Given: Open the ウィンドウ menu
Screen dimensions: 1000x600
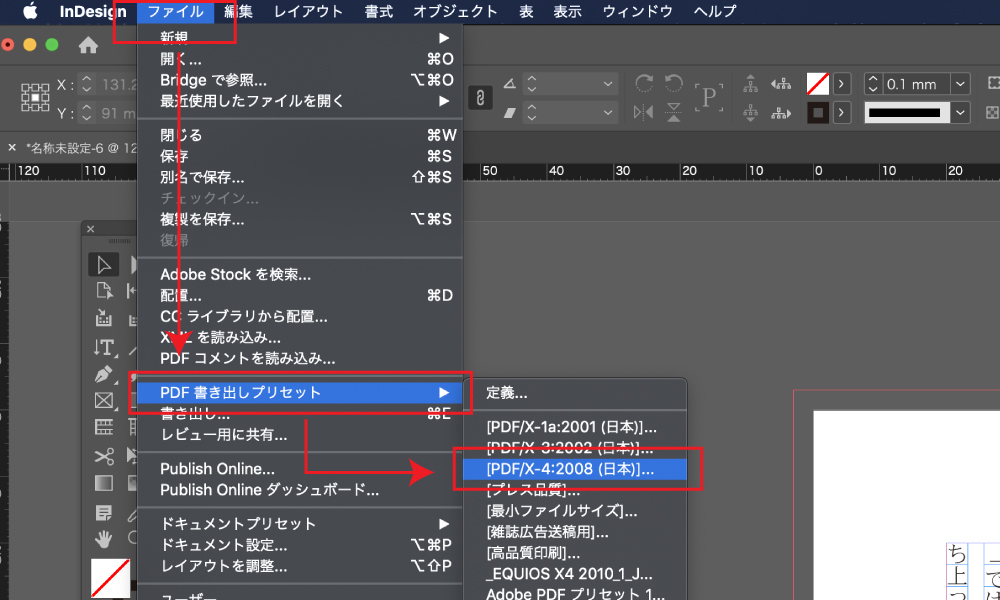Looking at the screenshot, I should coord(638,11).
